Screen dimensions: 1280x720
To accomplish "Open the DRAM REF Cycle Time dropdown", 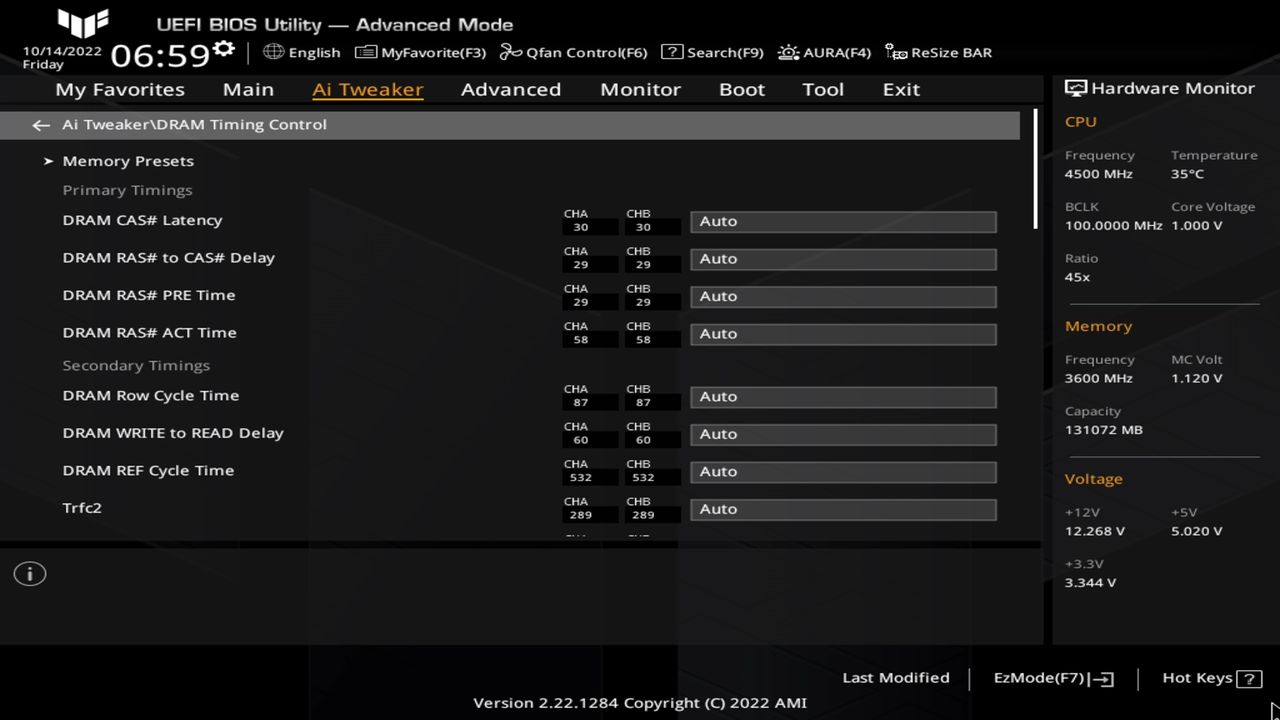I will [x=842, y=471].
